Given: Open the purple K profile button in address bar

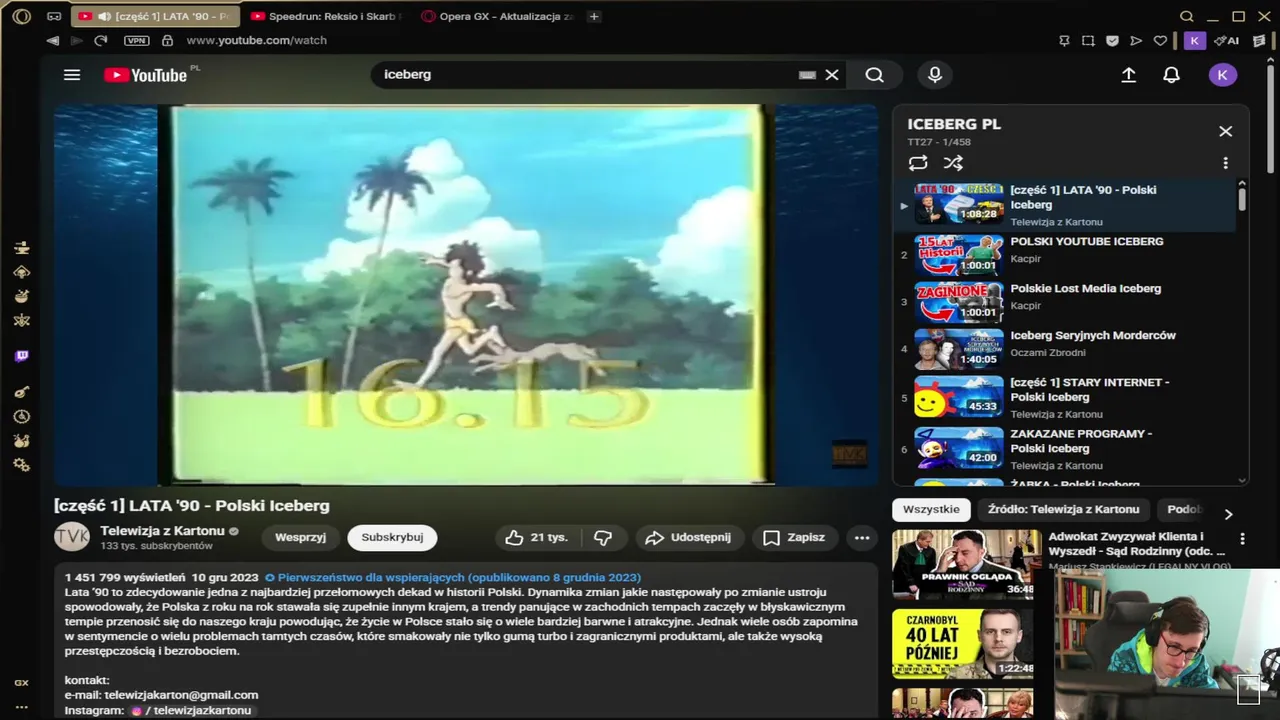Looking at the screenshot, I should (1194, 41).
